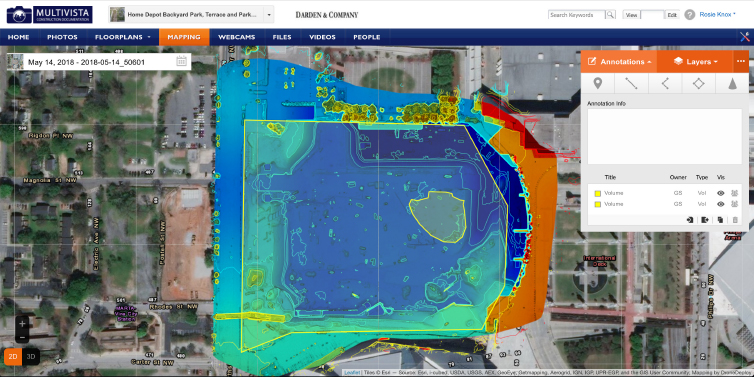The image size is (754, 377).
Task: Expand the Layers dropdown
Action: click(x=695, y=62)
